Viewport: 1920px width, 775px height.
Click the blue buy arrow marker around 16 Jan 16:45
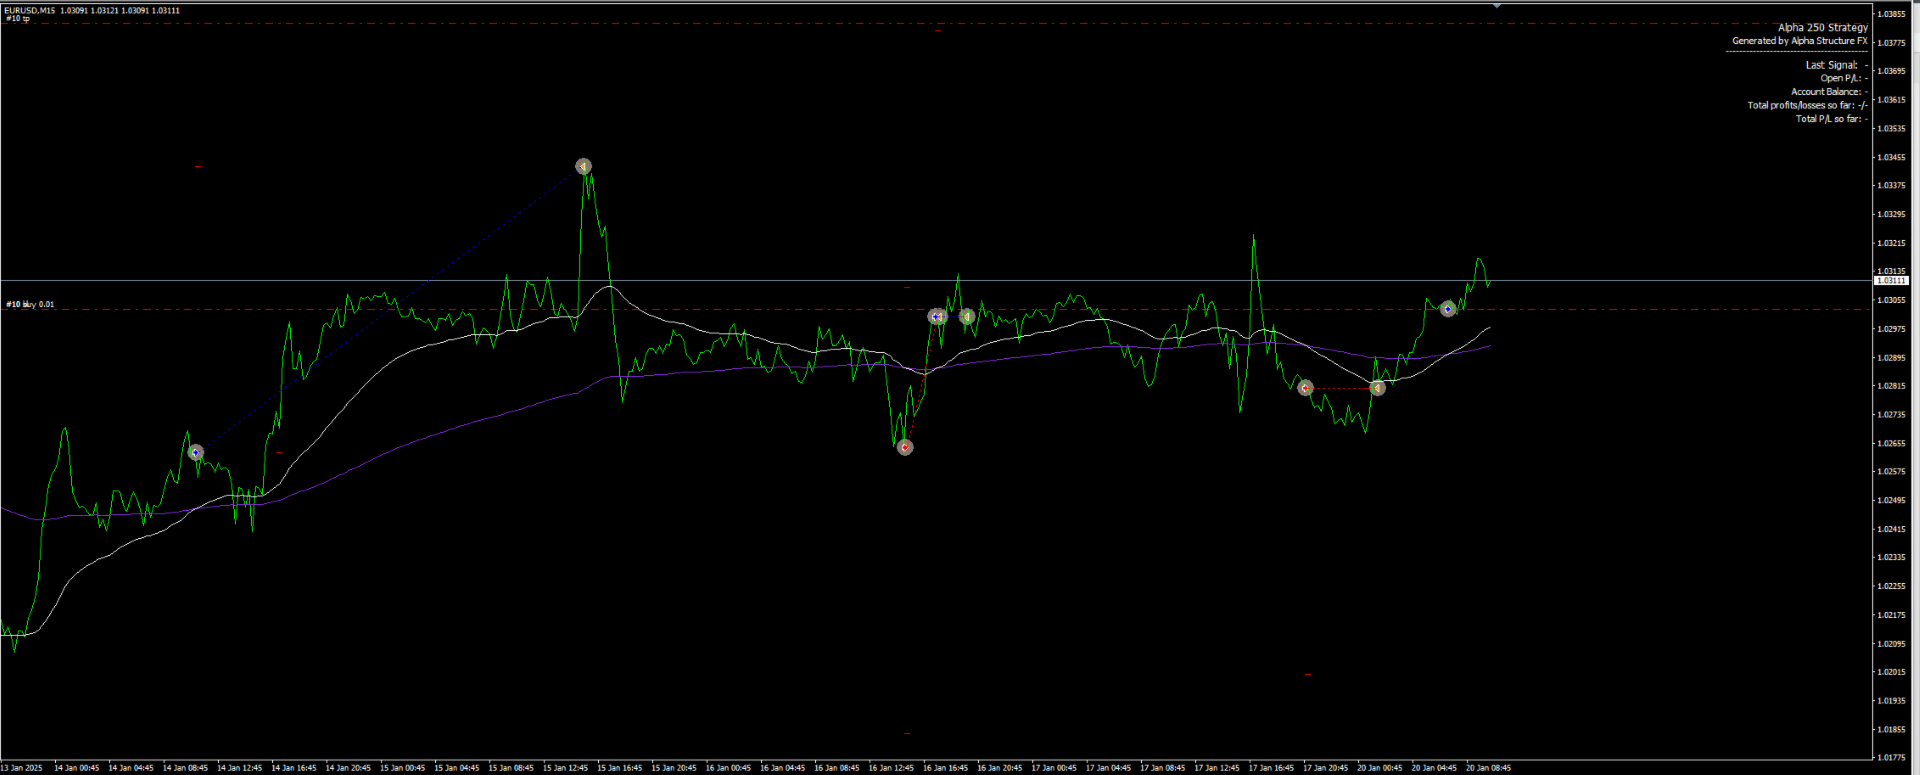click(936, 317)
